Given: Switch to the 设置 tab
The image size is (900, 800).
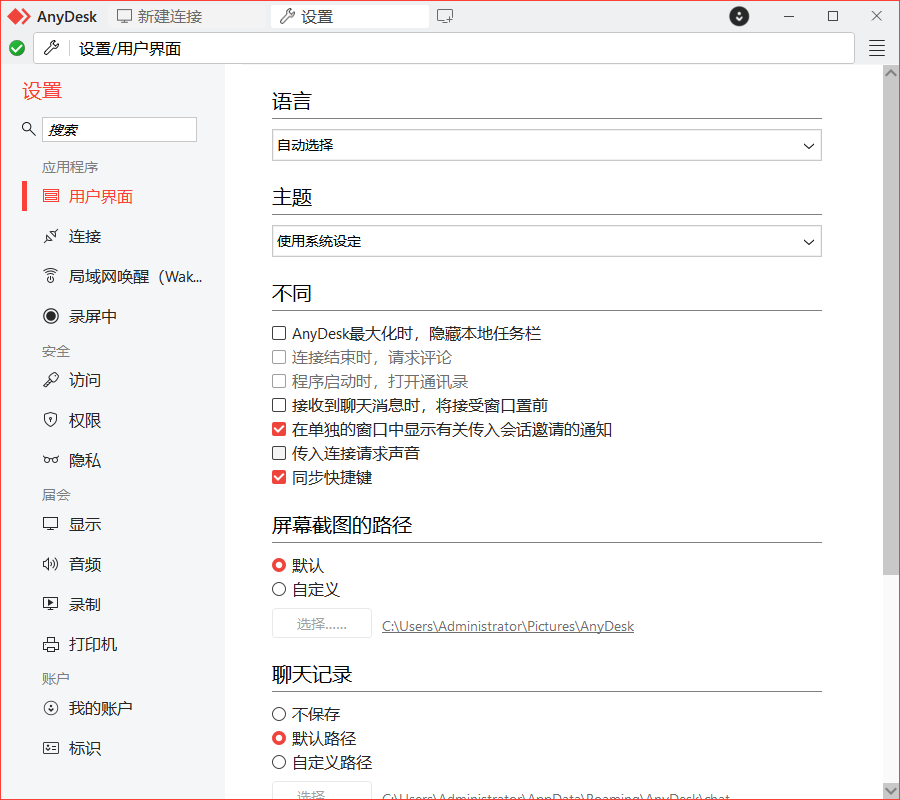Looking at the screenshot, I should tap(350, 17).
